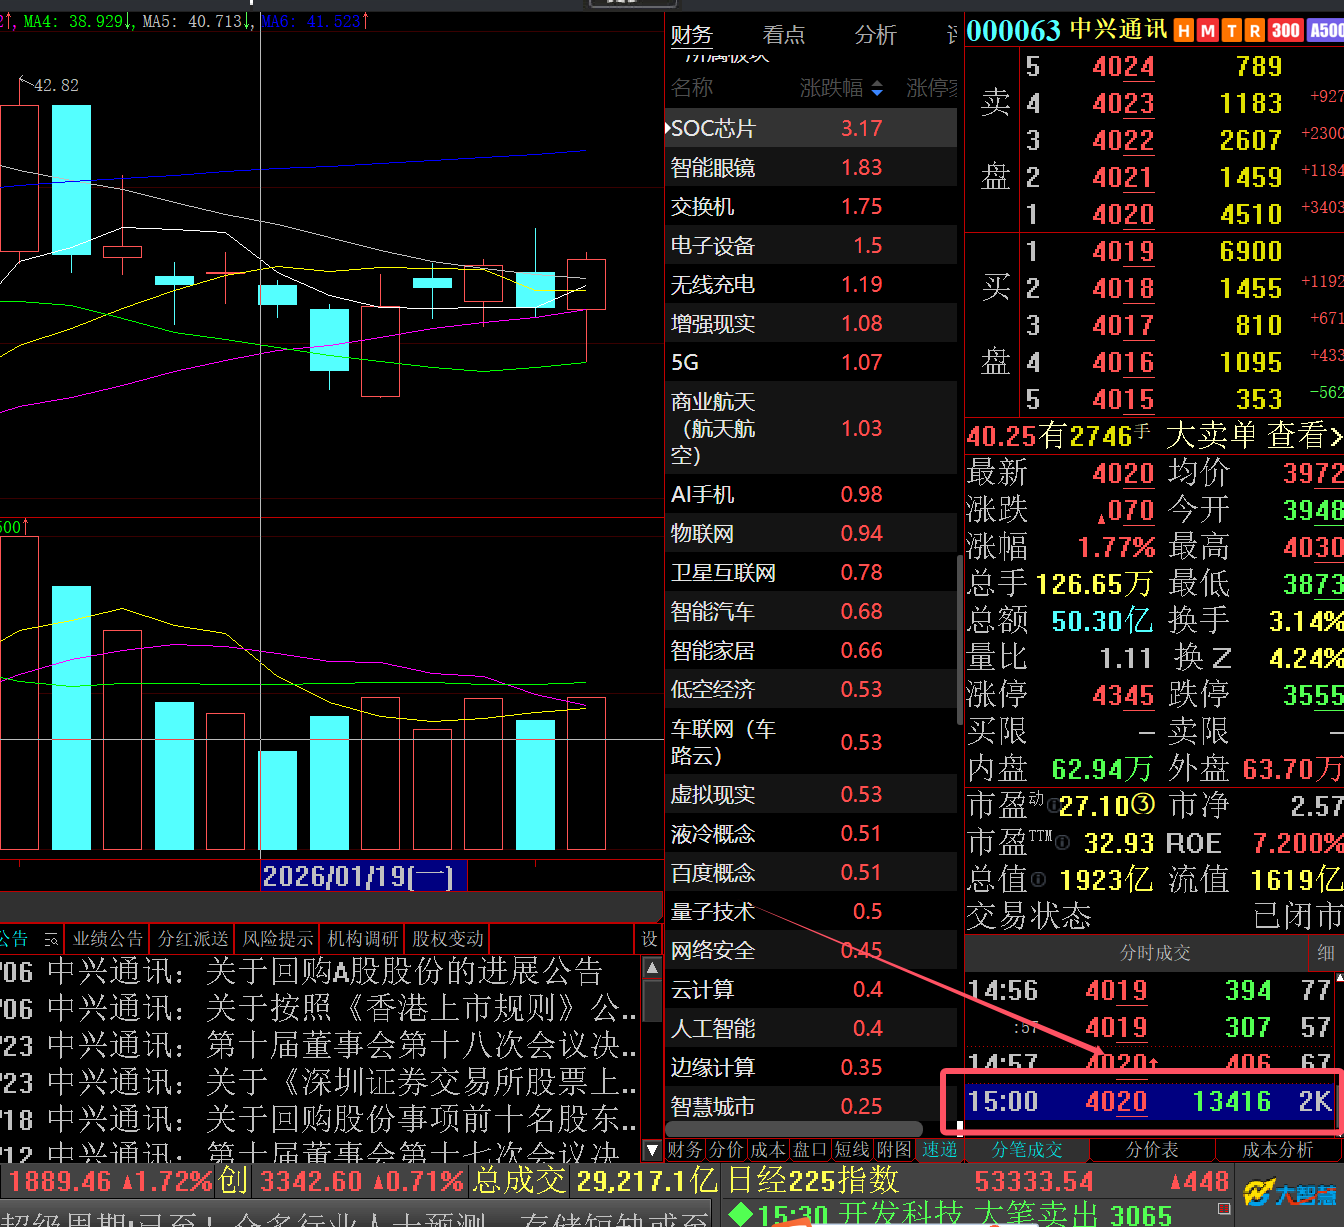Screen dimensions: 1344x1227
Task: Open 第十届董事会第十八次会议 announcement
Action: click(421, 1045)
